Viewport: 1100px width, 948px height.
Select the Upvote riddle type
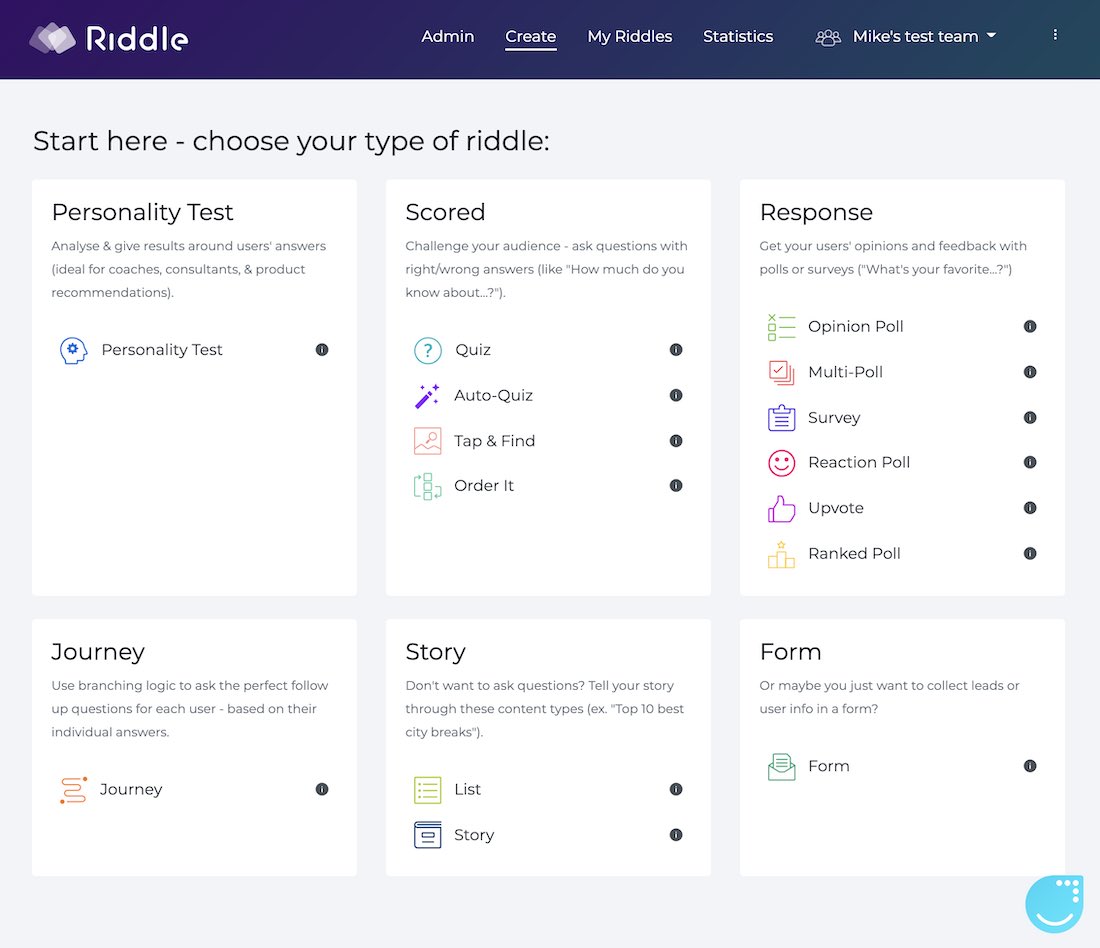pyautogui.click(x=836, y=508)
